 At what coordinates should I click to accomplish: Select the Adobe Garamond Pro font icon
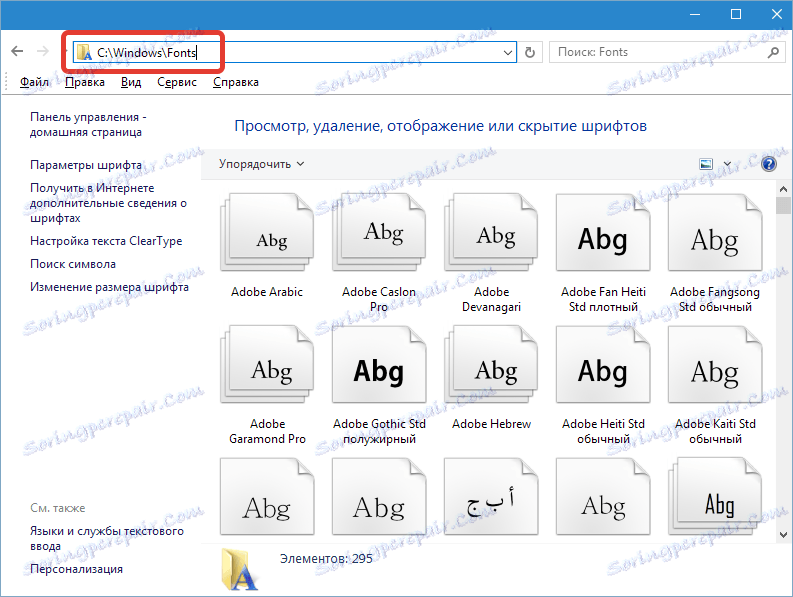pos(267,364)
